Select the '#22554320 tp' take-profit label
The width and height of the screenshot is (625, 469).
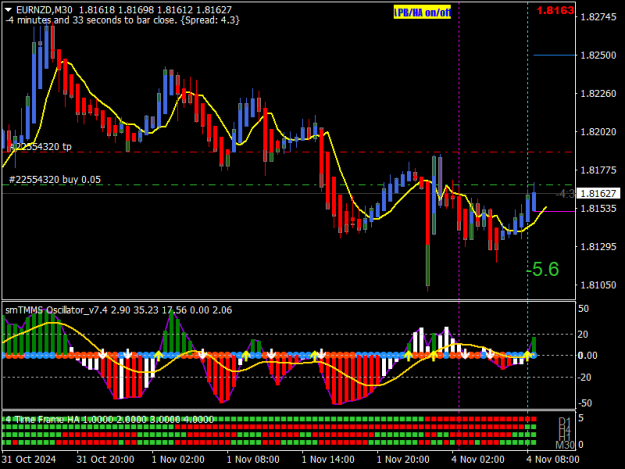tap(40, 147)
